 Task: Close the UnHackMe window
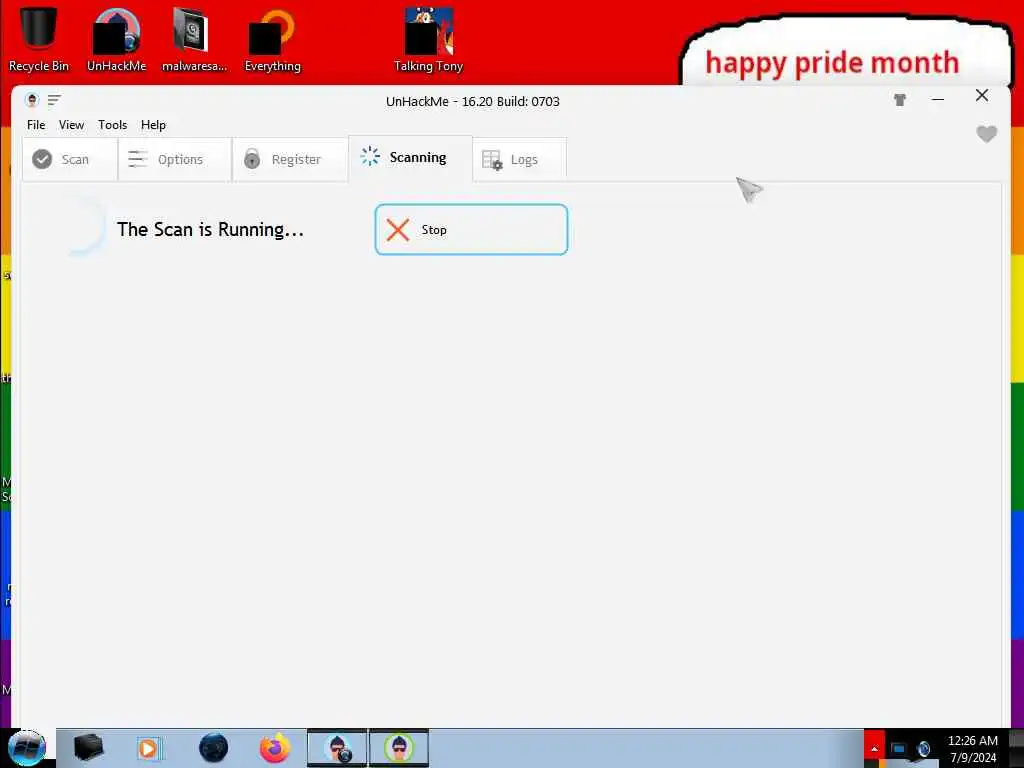click(982, 95)
